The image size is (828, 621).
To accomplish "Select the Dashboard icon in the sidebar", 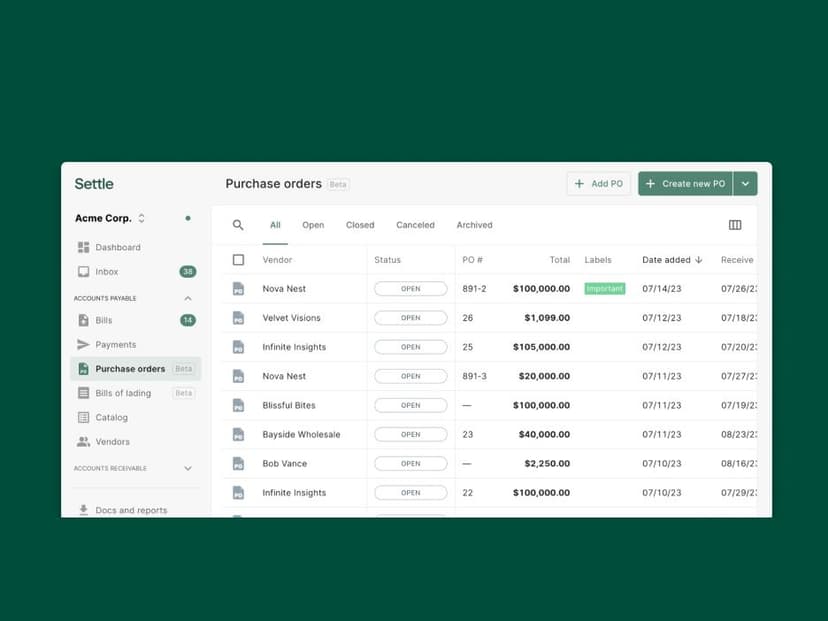I will point(84,247).
